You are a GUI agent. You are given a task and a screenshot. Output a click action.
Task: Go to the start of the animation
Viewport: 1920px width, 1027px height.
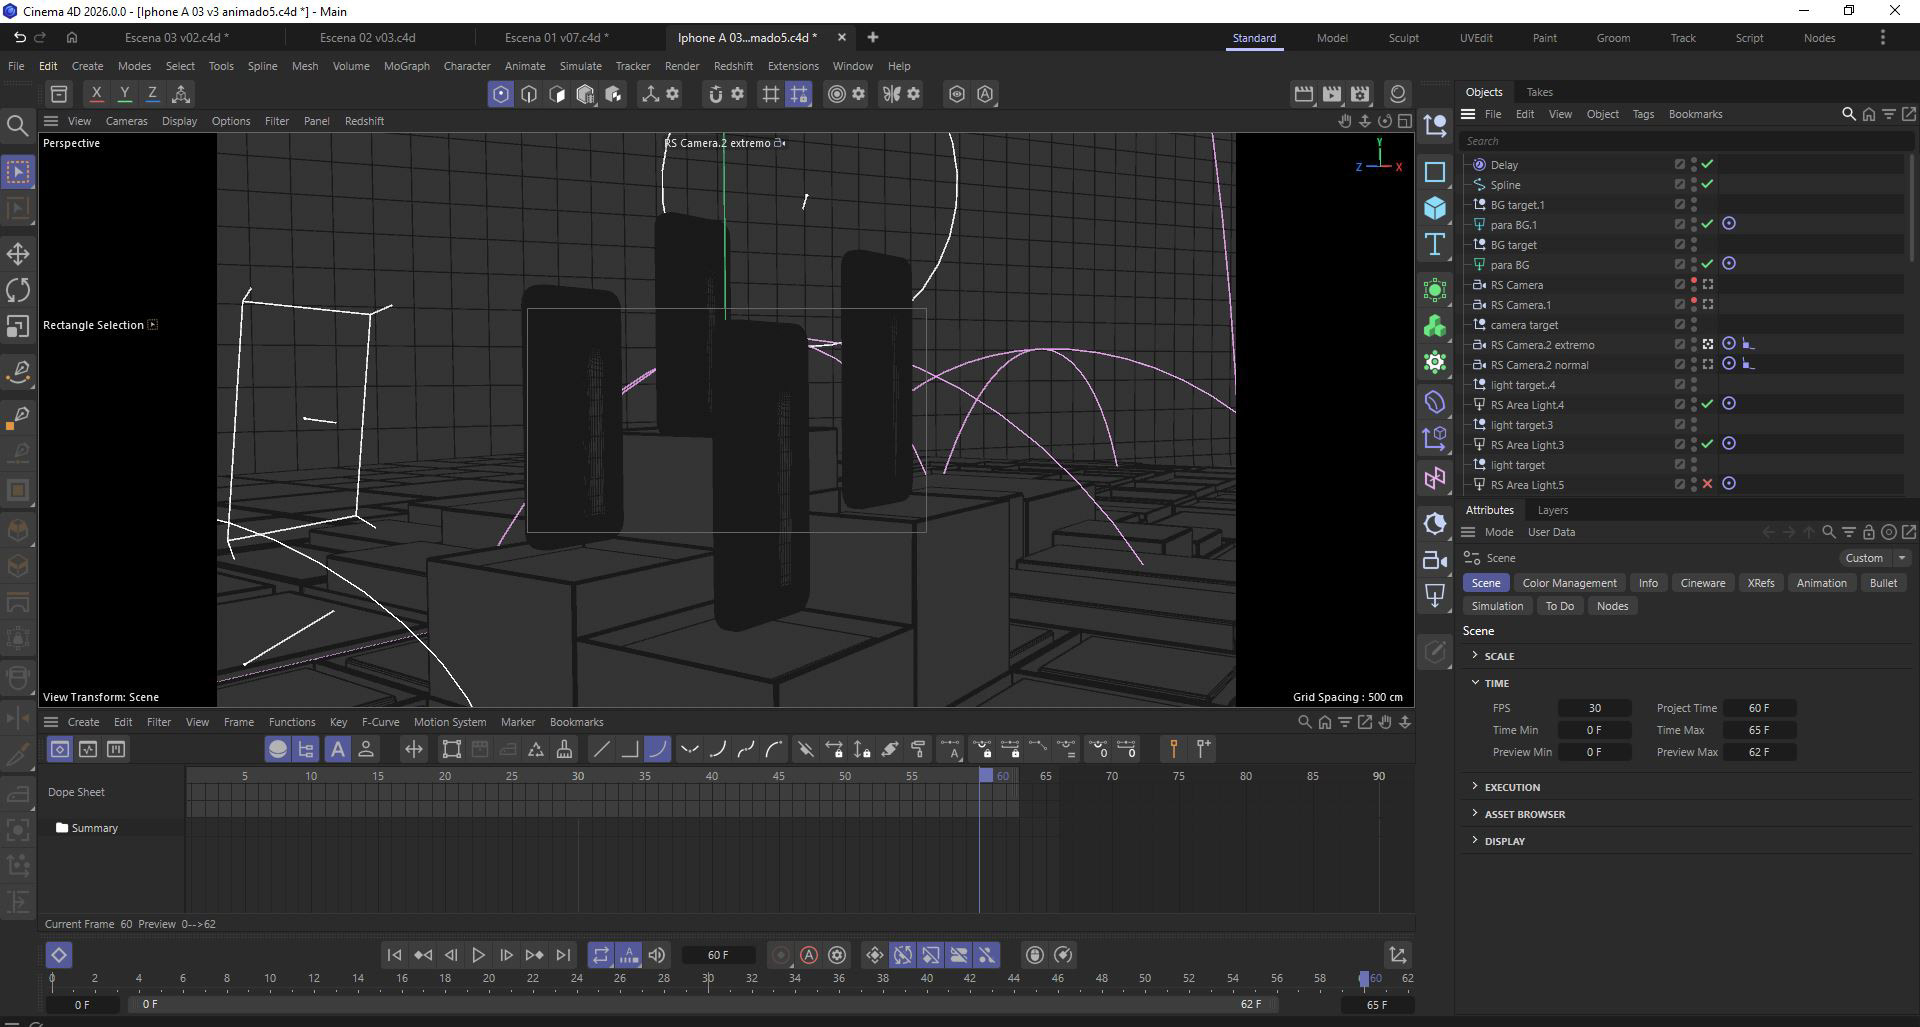(x=394, y=955)
